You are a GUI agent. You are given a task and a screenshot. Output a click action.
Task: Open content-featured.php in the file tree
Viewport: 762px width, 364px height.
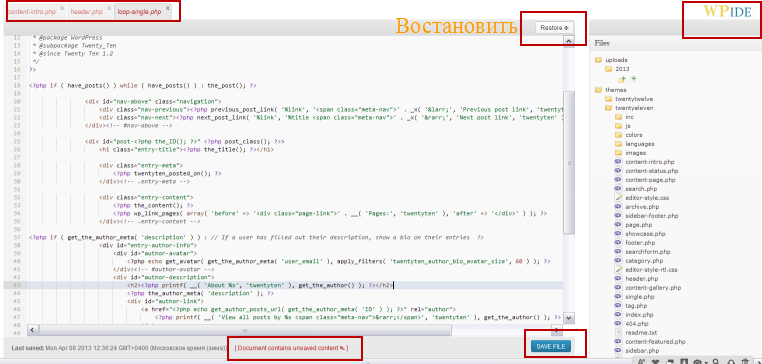(x=655, y=342)
